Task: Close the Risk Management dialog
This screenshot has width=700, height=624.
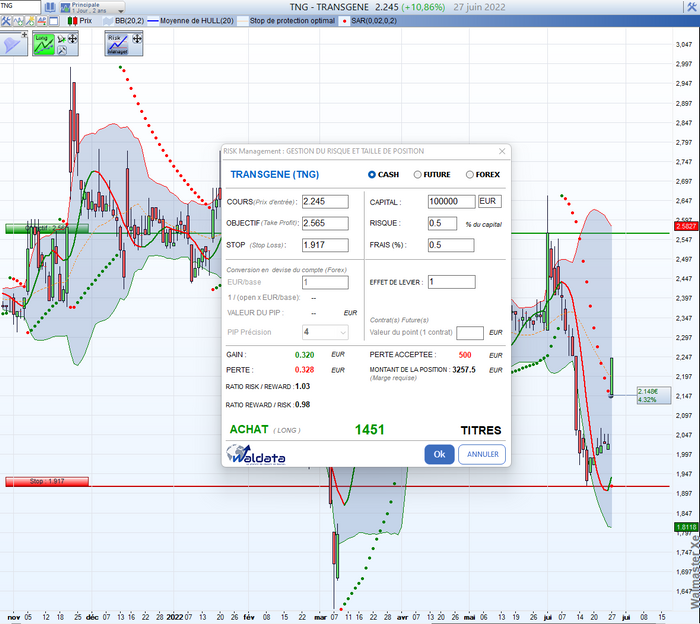Action: (x=502, y=151)
